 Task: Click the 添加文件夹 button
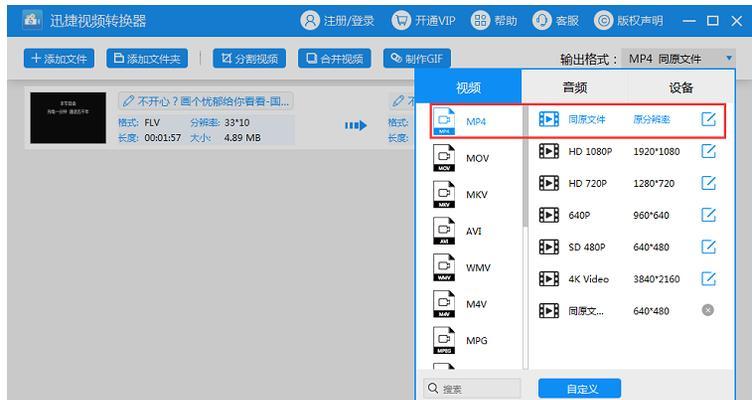147,59
